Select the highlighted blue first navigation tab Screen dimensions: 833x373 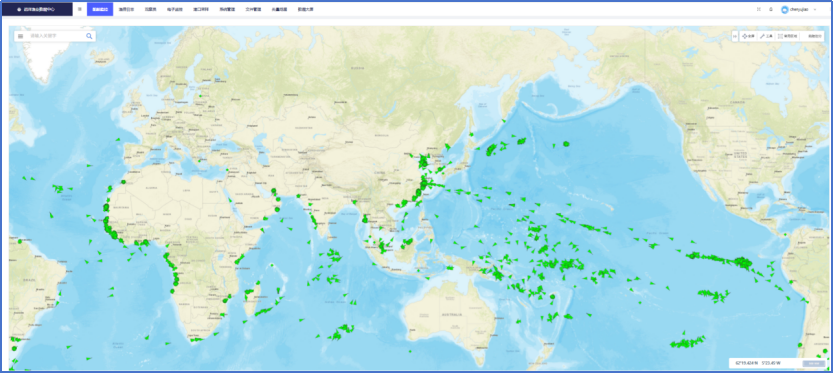(100, 9)
